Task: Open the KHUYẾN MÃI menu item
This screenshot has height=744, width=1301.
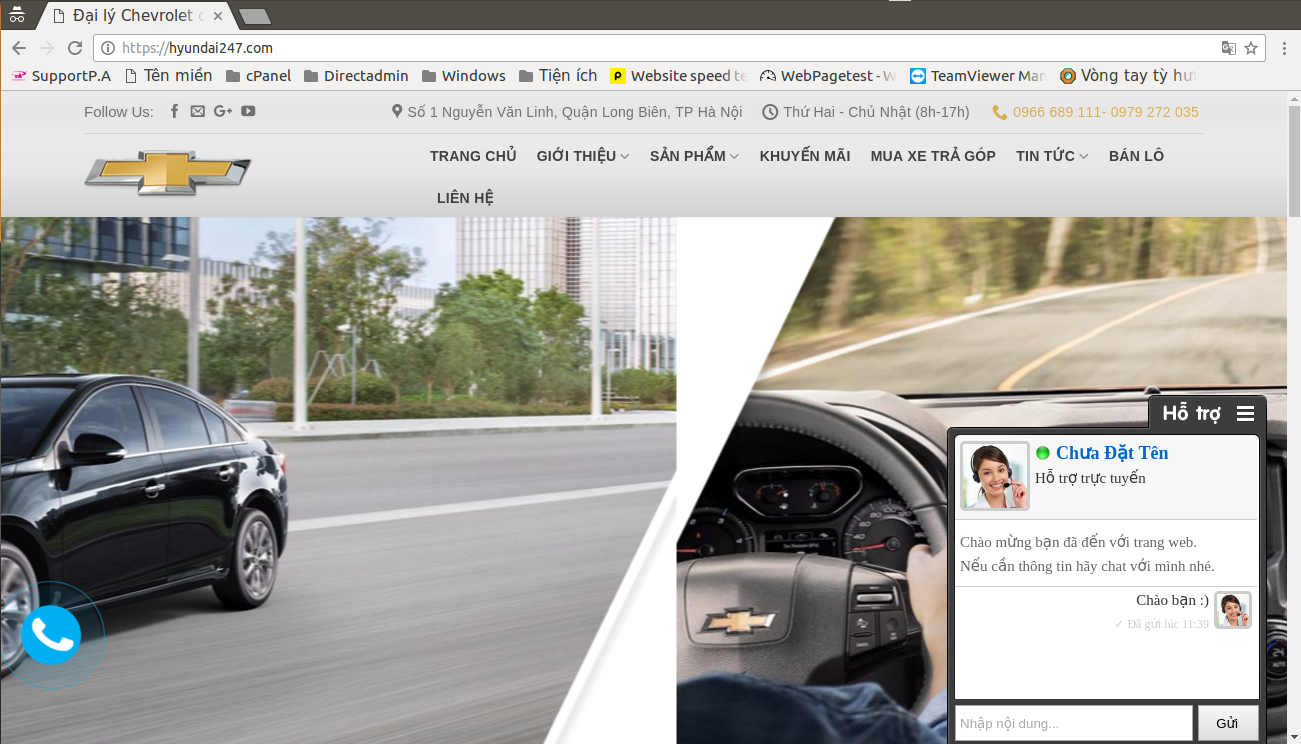Action: (805, 156)
